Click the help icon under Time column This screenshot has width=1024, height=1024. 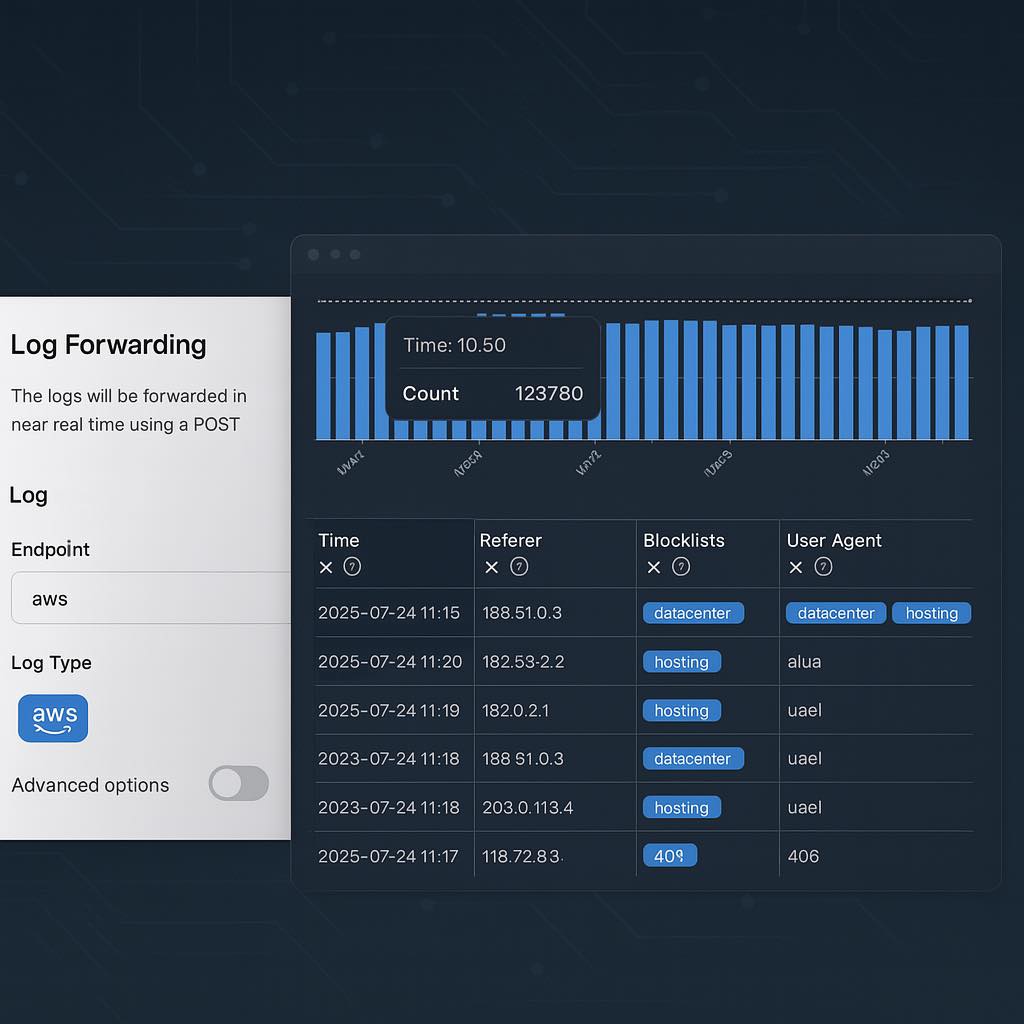pos(352,567)
